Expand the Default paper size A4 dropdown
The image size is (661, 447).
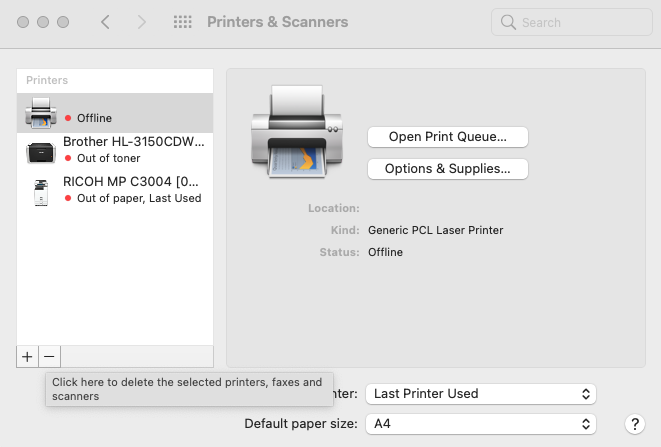(480, 424)
